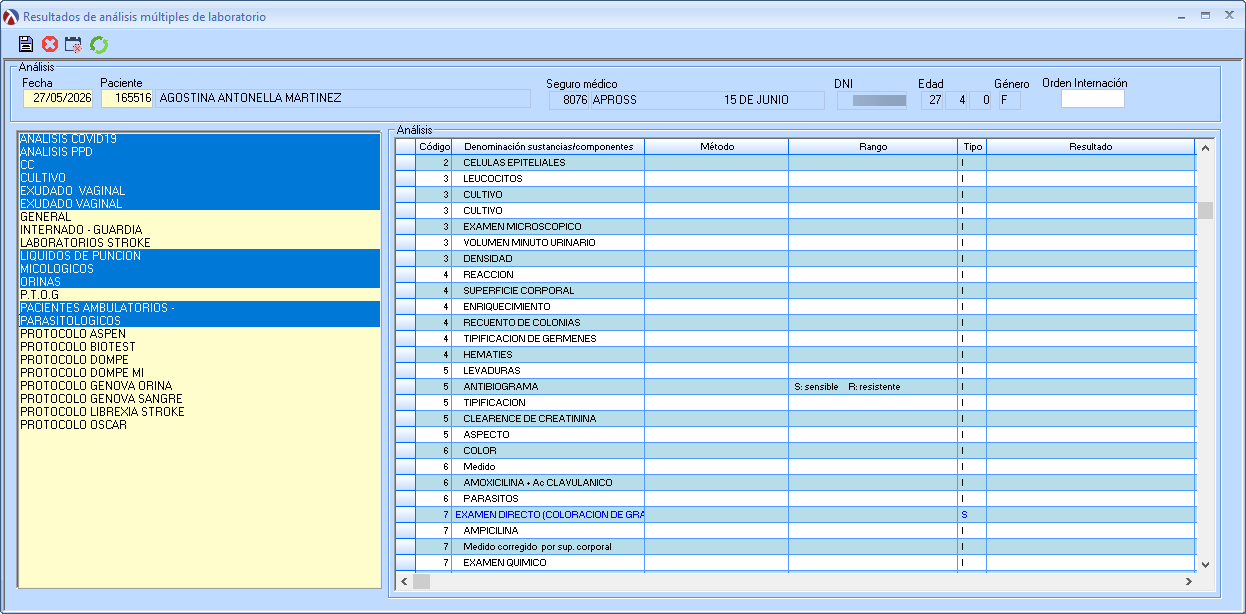Select P.T.O.G in the list
This screenshot has width=1246, height=614.
pos(199,295)
